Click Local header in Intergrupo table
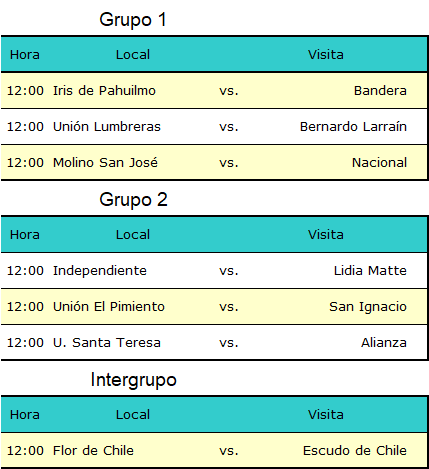Screen dimensions: 429x469 (133, 415)
